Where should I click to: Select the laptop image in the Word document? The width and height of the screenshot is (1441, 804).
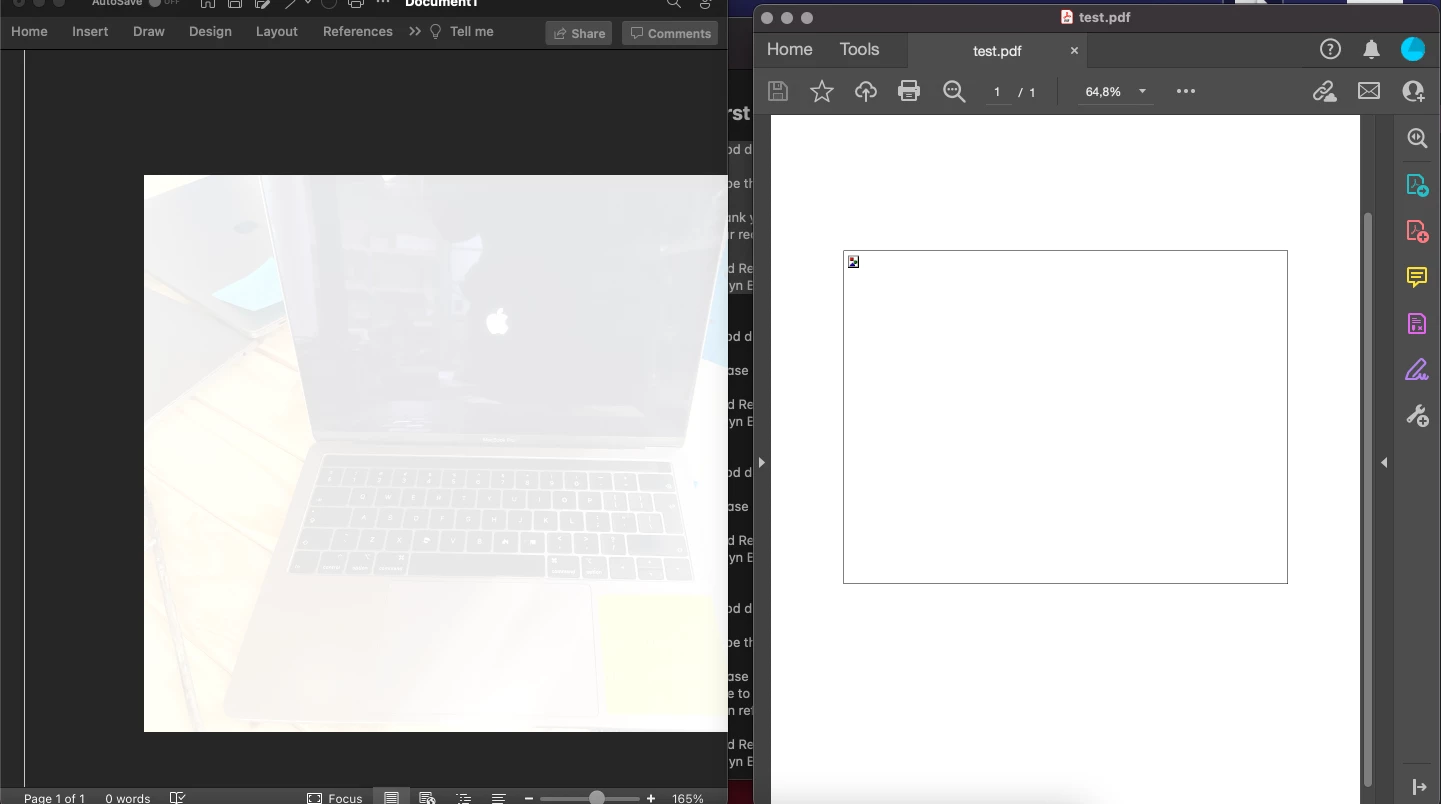click(x=436, y=453)
